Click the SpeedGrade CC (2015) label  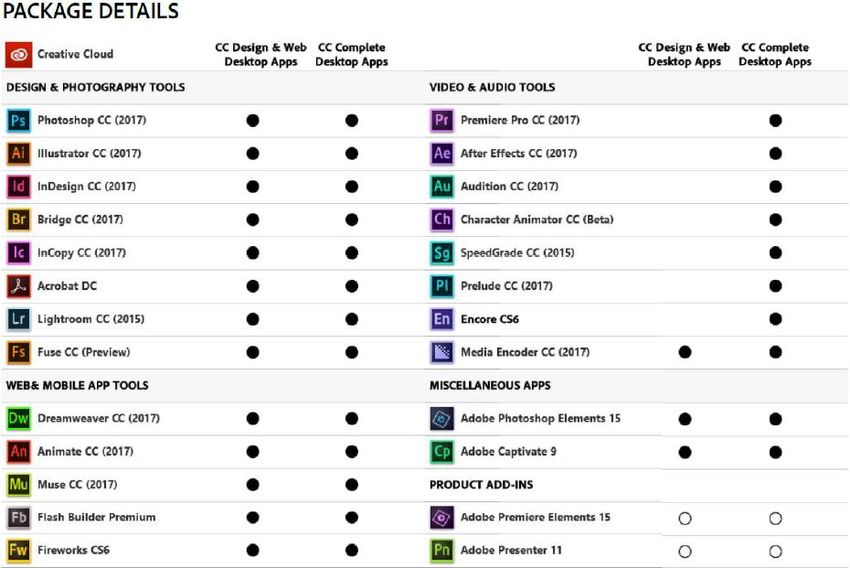click(517, 253)
